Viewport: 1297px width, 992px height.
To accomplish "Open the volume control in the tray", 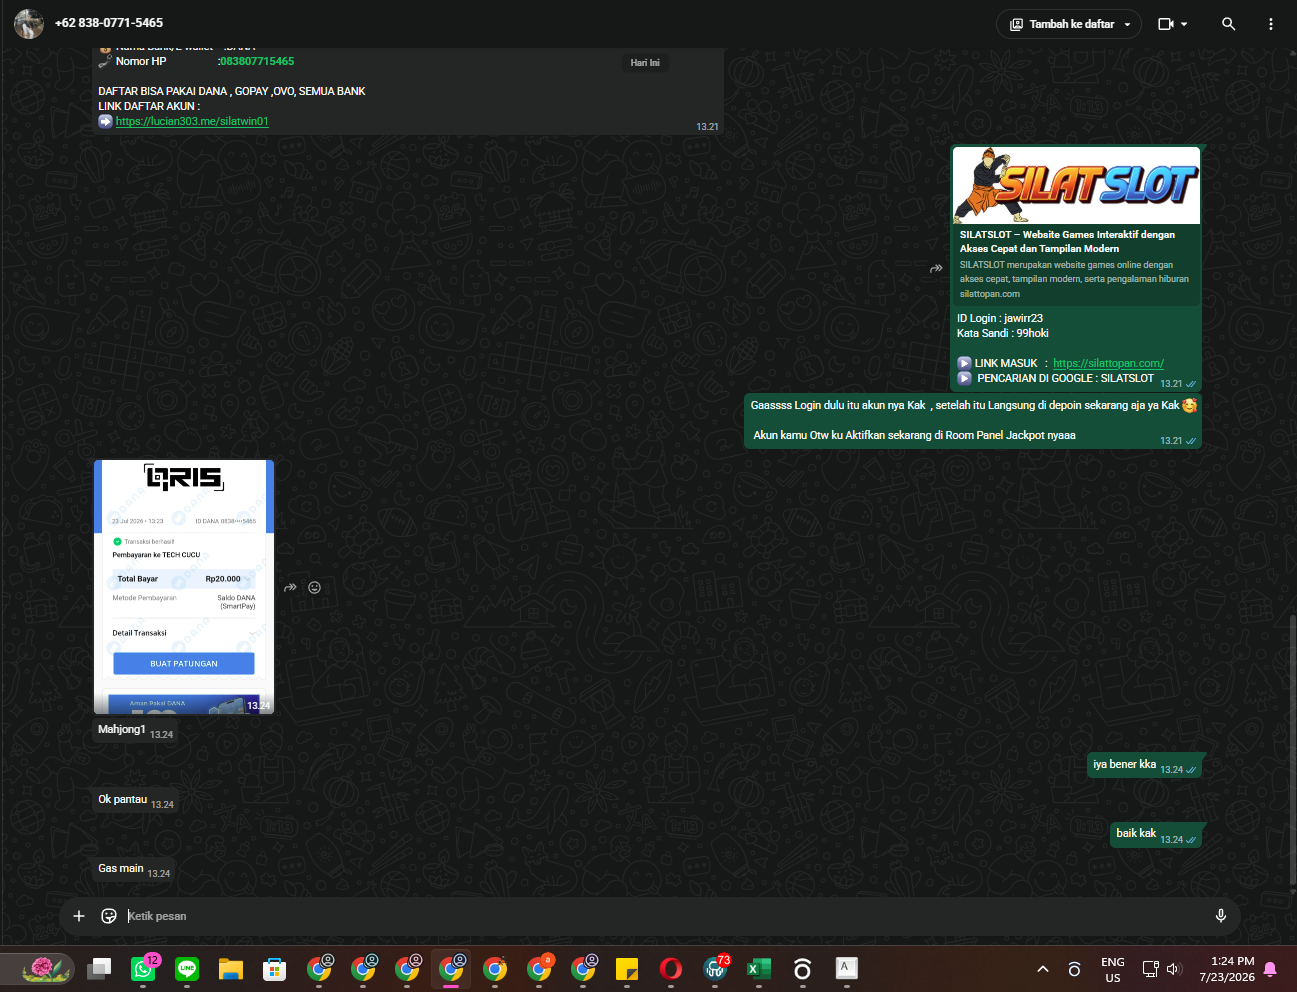I will coord(1174,969).
